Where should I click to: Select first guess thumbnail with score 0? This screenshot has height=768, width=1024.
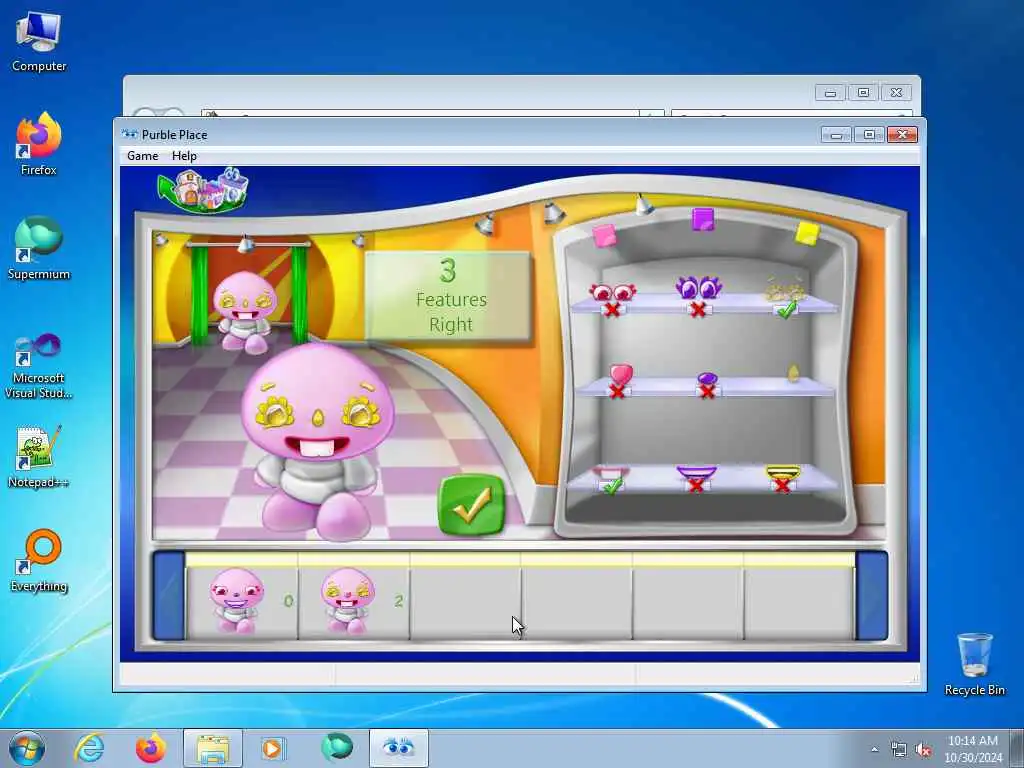242,602
